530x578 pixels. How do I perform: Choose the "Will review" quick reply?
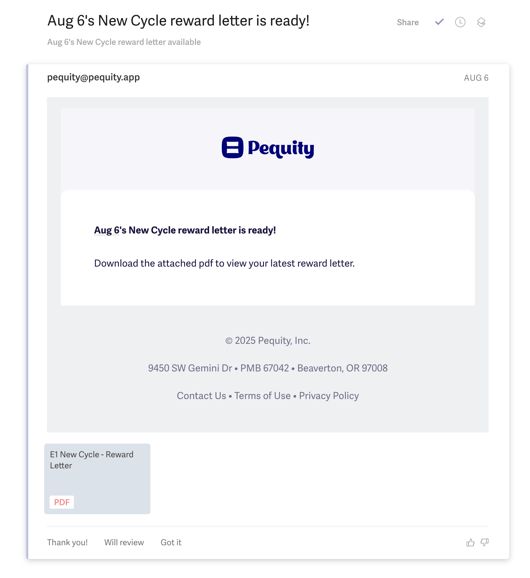coord(124,542)
